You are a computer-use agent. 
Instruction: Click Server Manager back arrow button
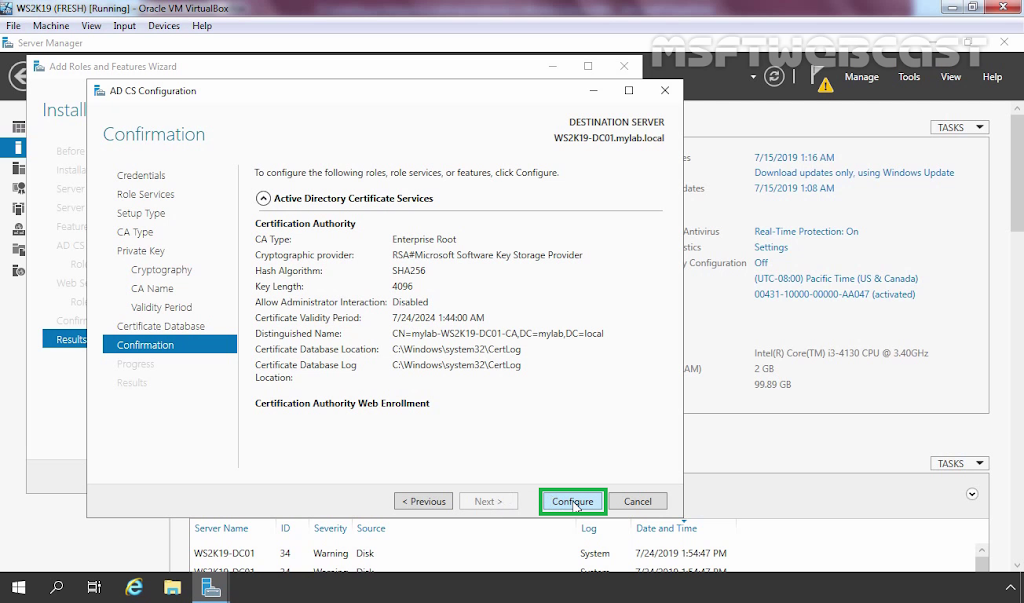click(18, 76)
